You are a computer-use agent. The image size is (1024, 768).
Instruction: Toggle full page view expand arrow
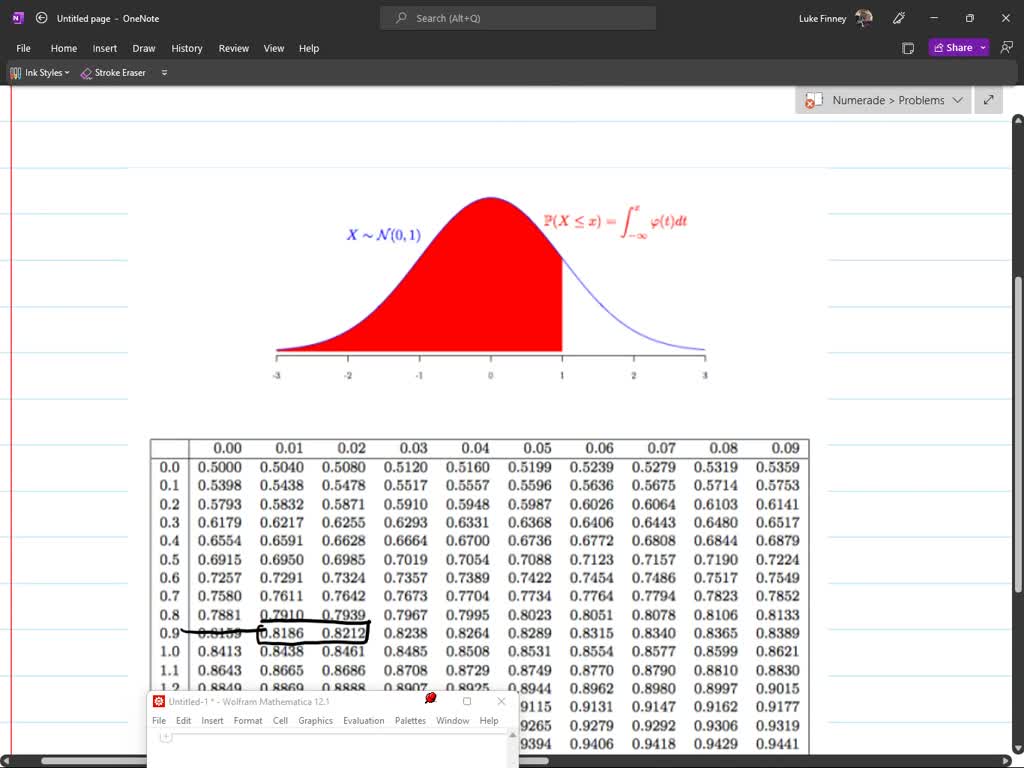(x=989, y=100)
